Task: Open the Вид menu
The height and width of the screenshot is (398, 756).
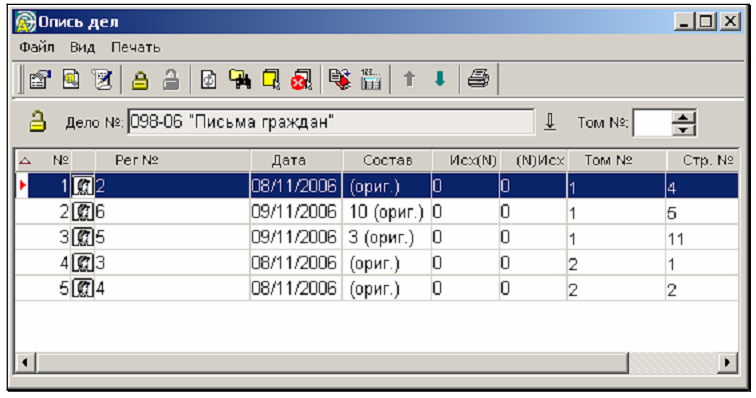Action: point(82,47)
